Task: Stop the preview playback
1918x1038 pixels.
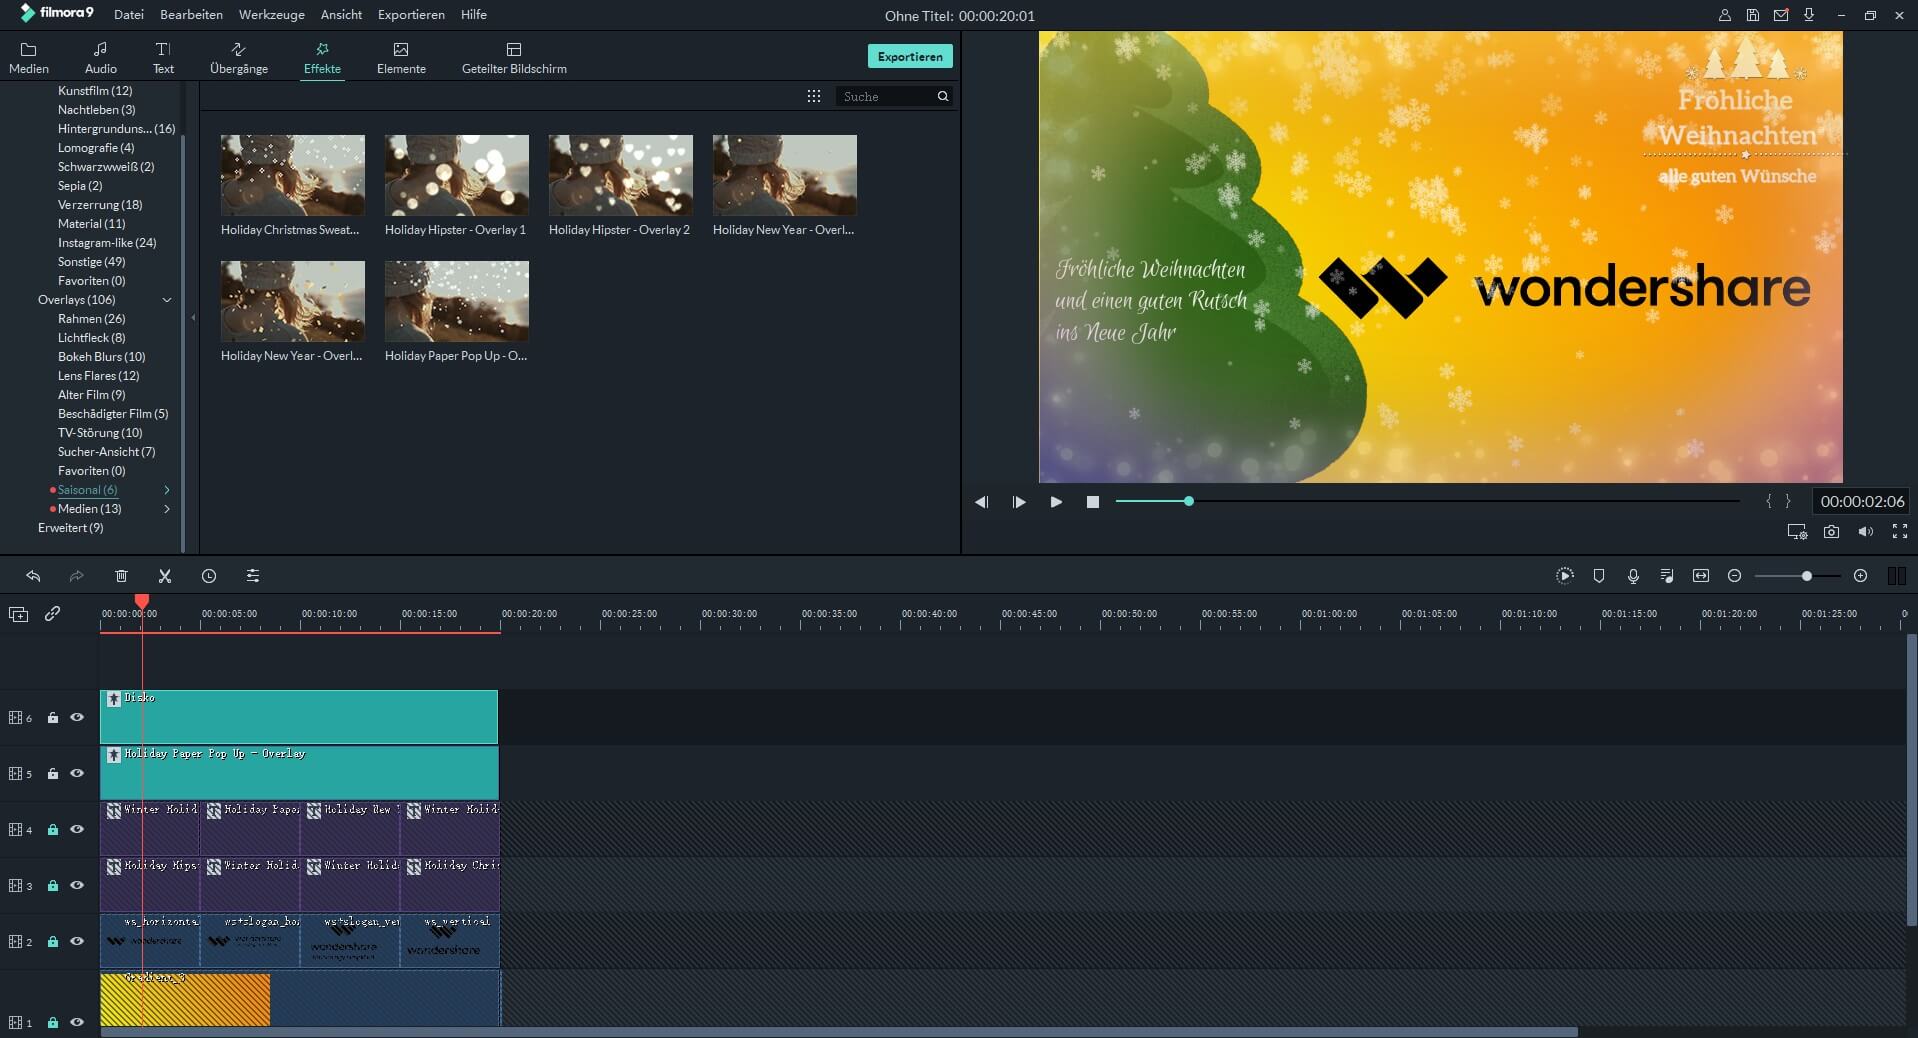Action: pyautogui.click(x=1093, y=502)
